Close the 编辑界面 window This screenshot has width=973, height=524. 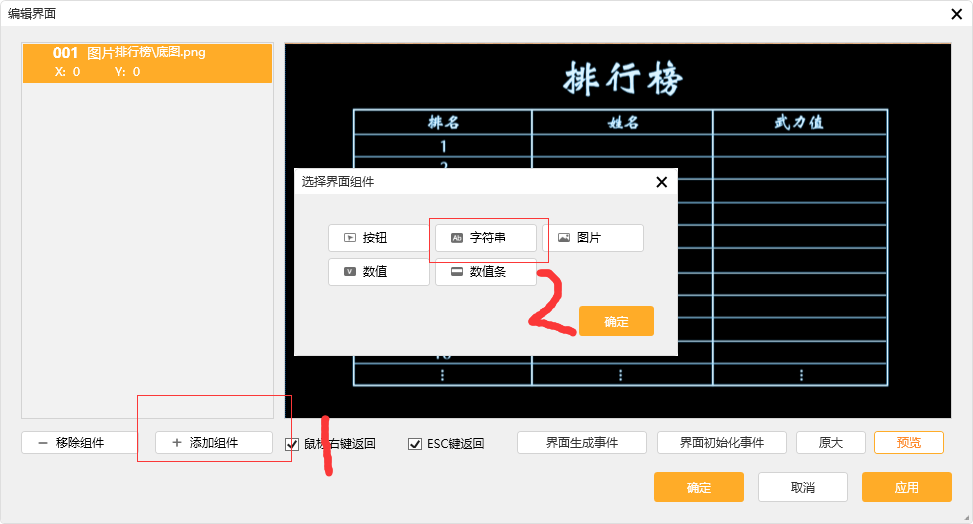pos(956,13)
